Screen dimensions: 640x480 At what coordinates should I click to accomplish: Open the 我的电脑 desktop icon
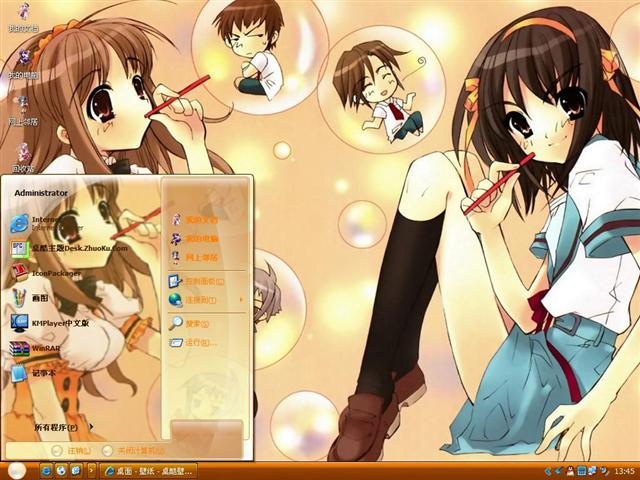[x=23, y=64]
